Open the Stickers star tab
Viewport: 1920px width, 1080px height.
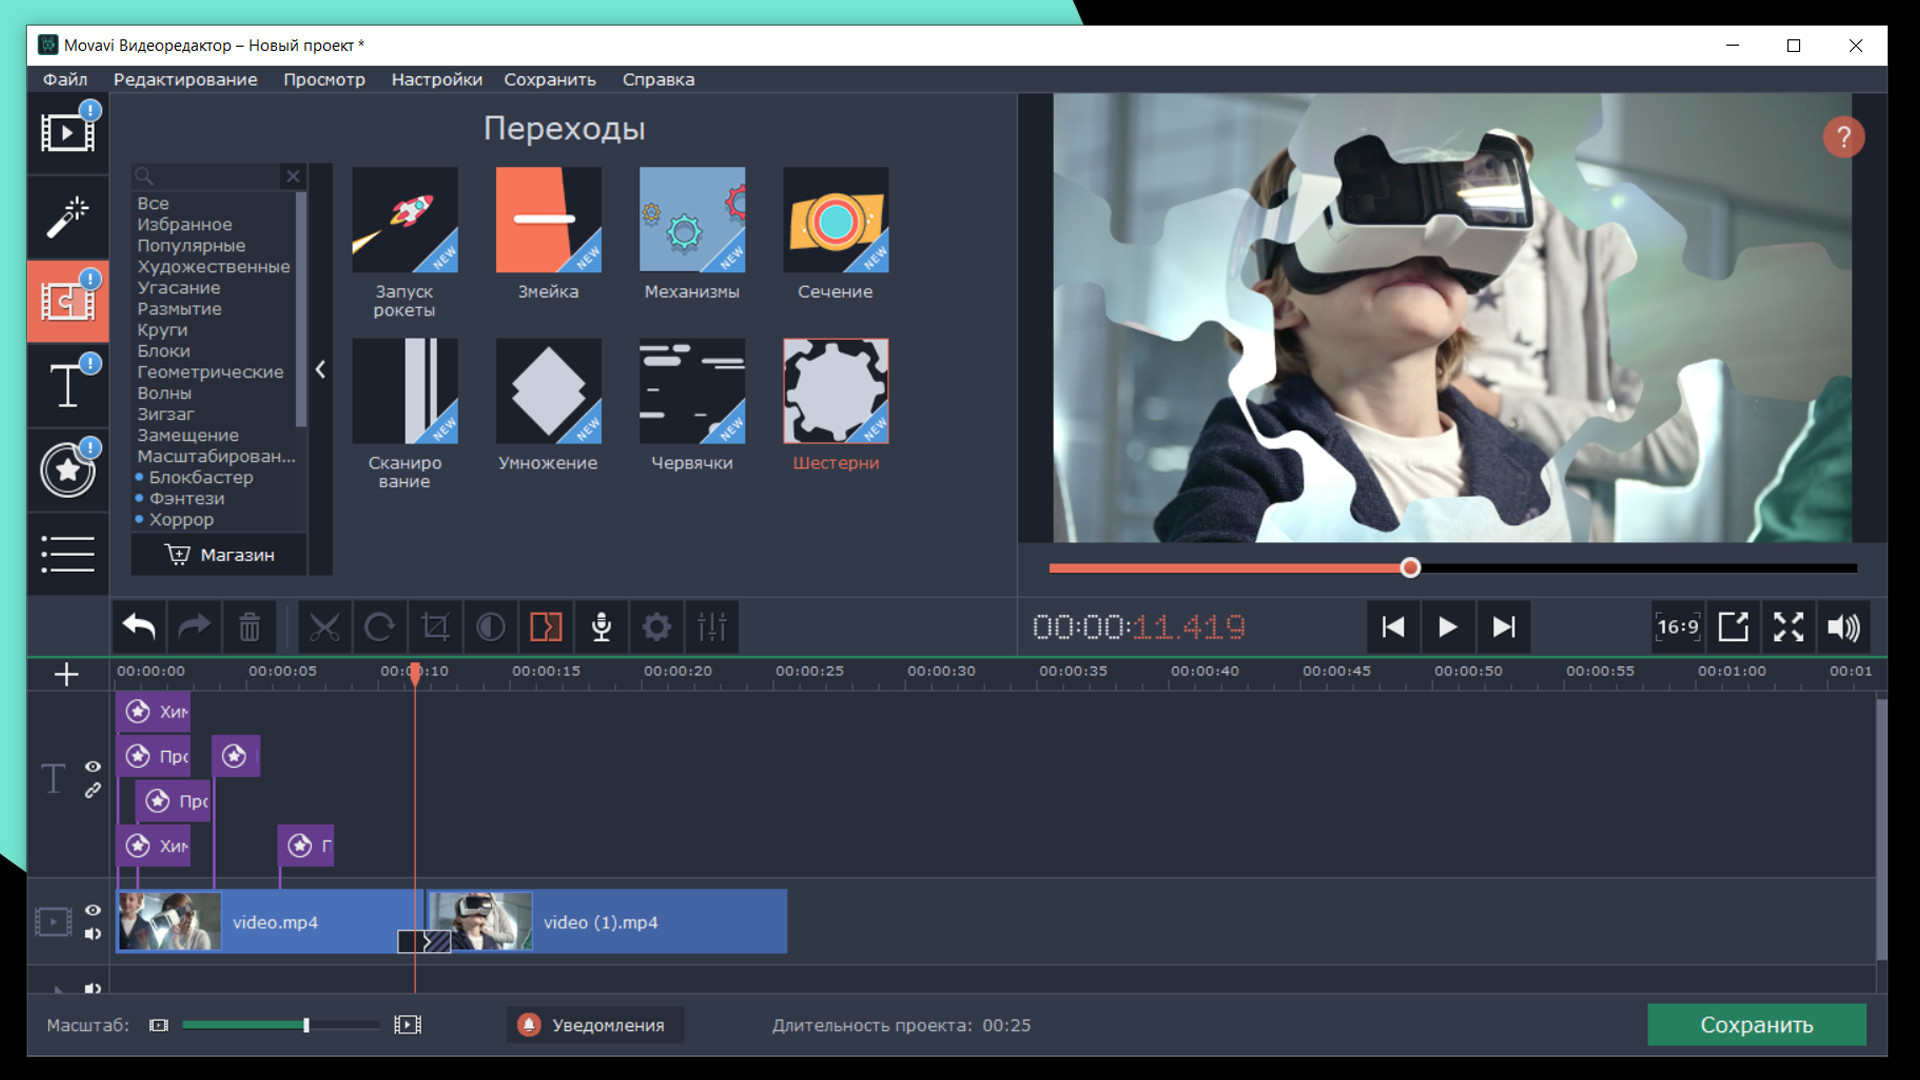[x=67, y=470]
